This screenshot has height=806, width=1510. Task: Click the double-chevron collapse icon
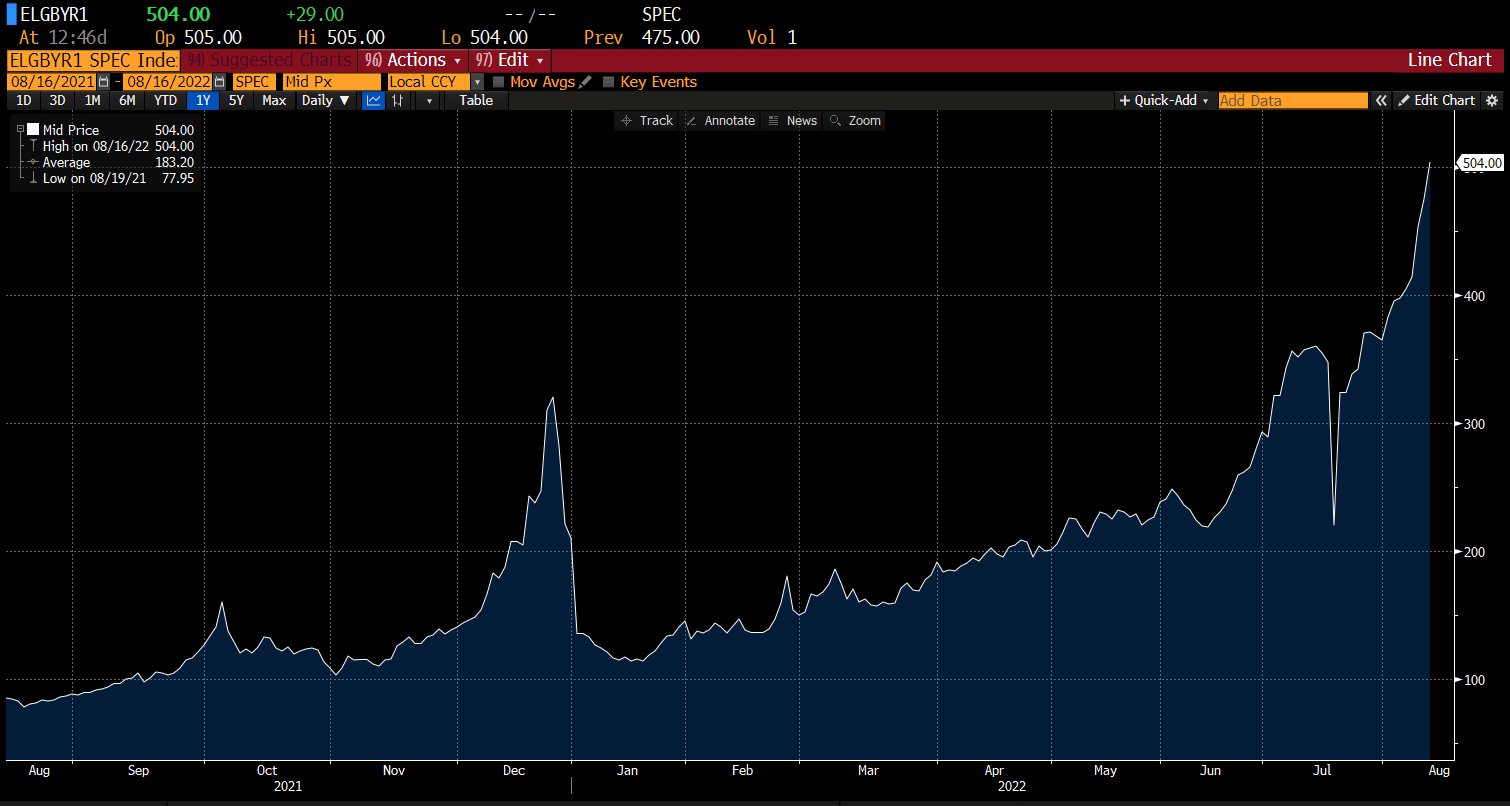tap(1381, 100)
